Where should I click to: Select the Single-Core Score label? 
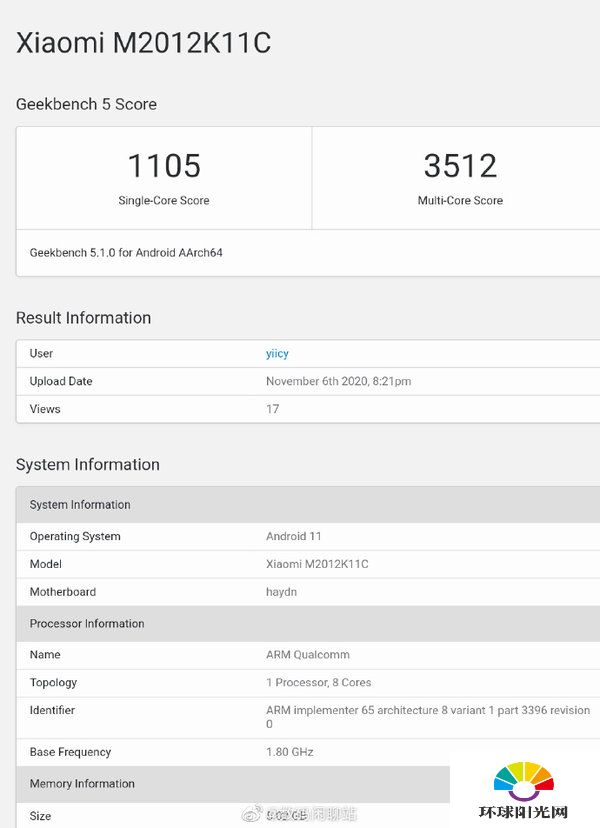click(x=164, y=201)
